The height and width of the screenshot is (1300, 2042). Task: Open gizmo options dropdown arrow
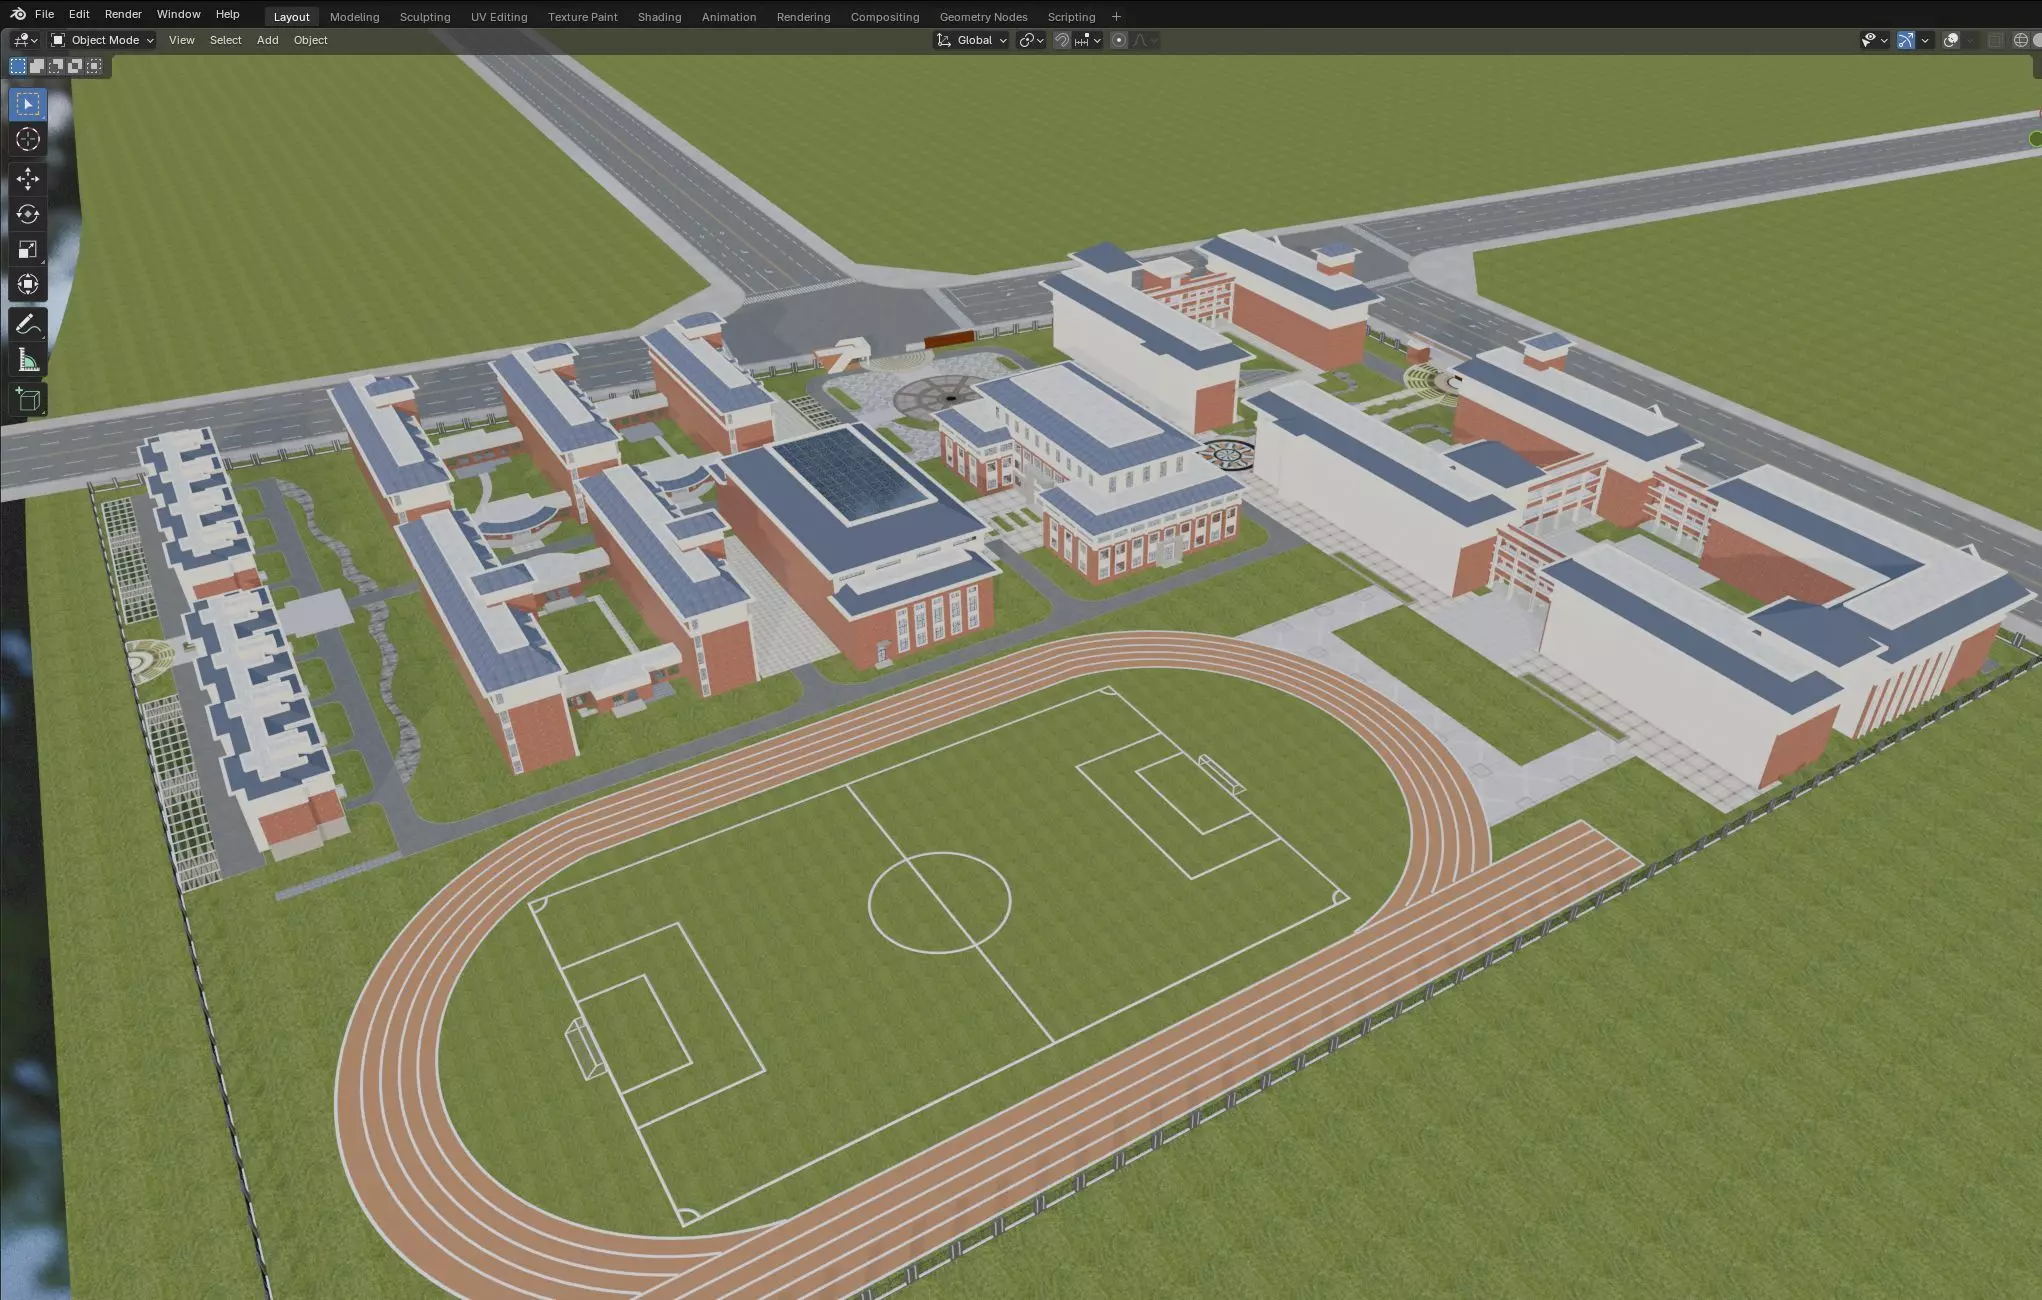tap(1925, 40)
